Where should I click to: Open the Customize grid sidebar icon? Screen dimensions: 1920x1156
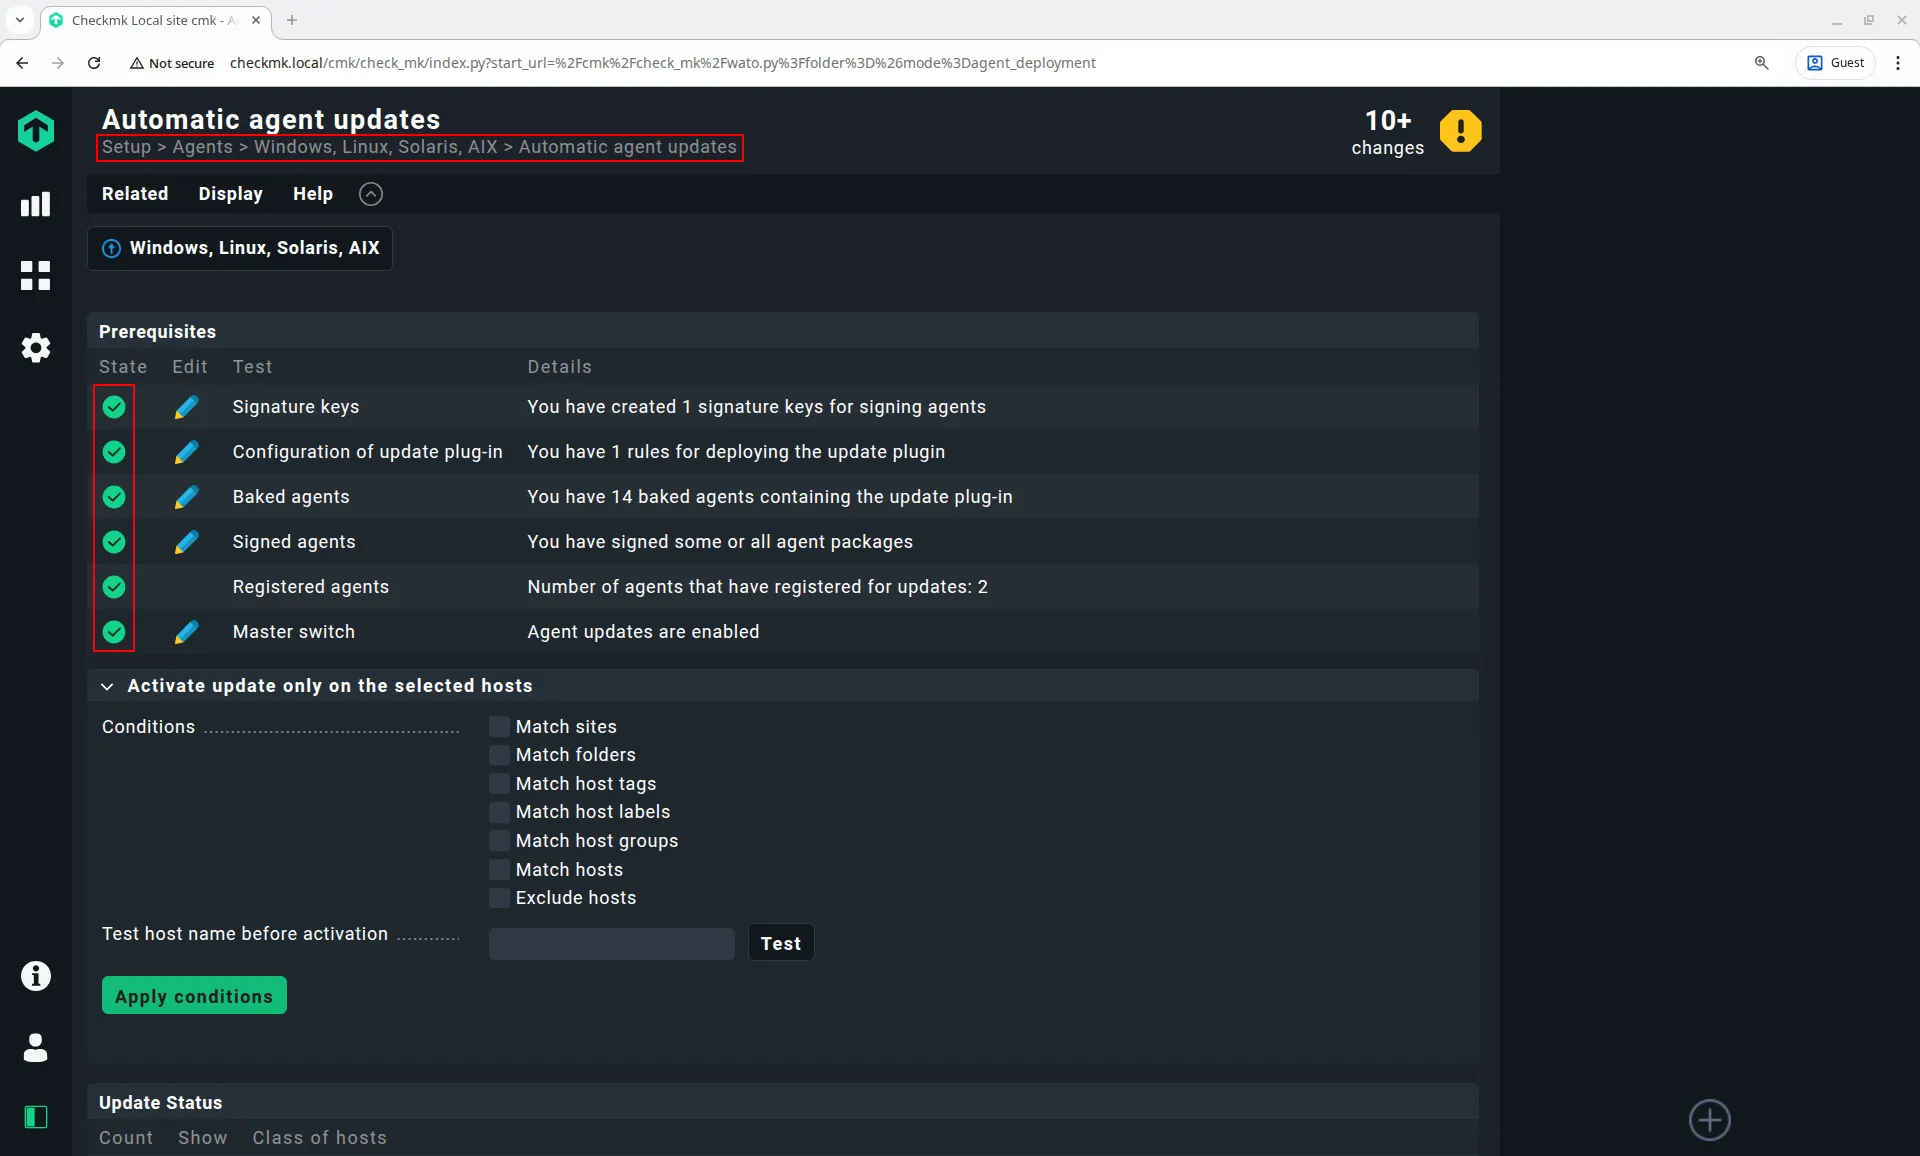click(35, 276)
